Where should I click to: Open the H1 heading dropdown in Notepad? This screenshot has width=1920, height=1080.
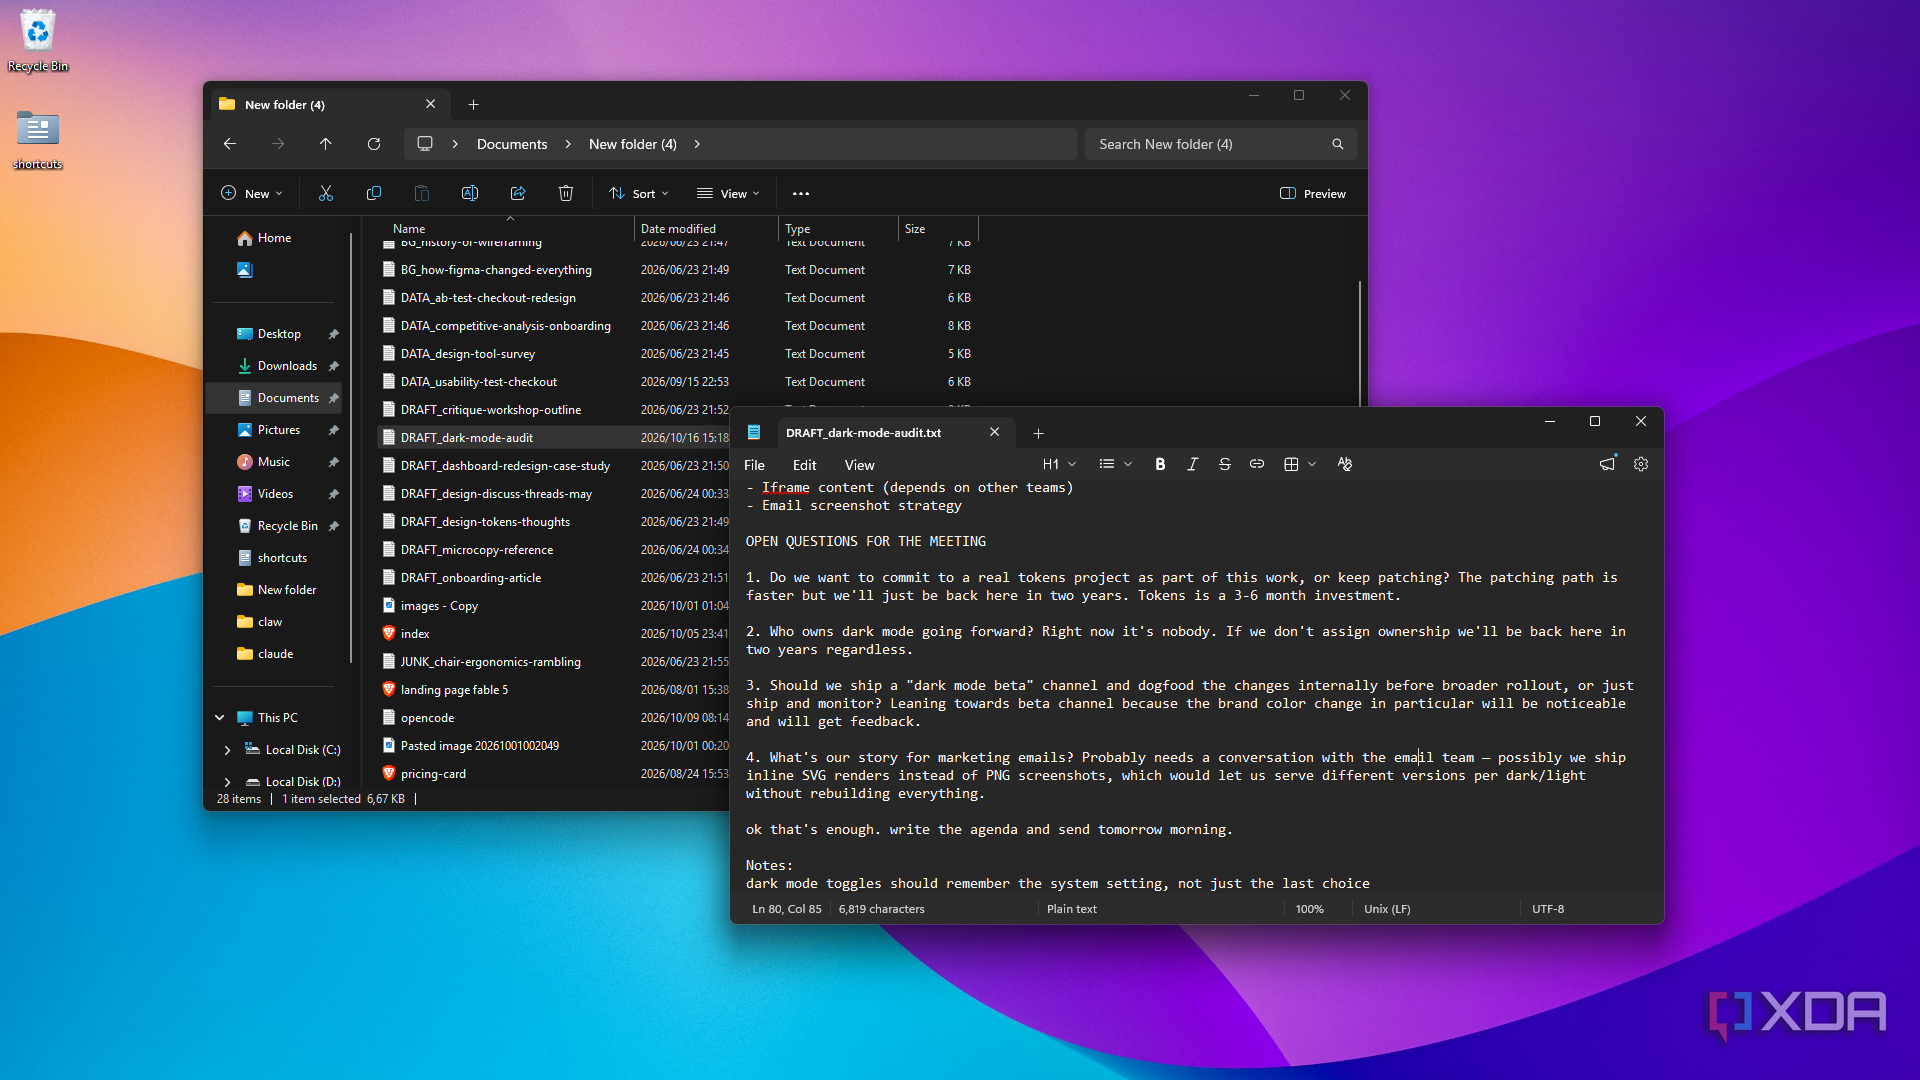click(x=1059, y=464)
